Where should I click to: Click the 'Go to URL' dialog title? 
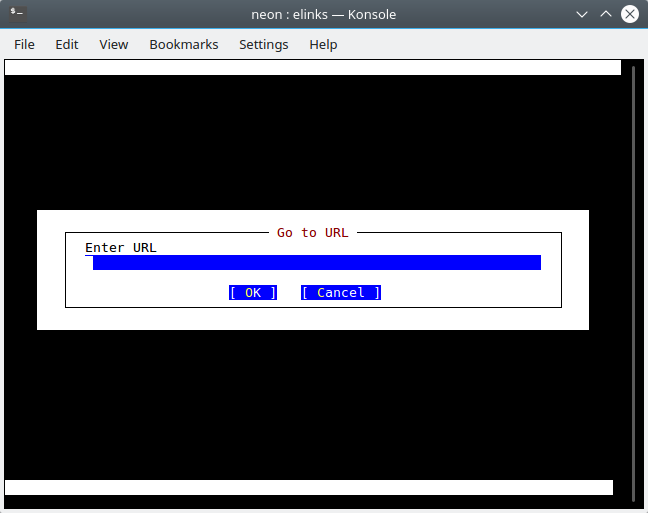(x=312, y=233)
